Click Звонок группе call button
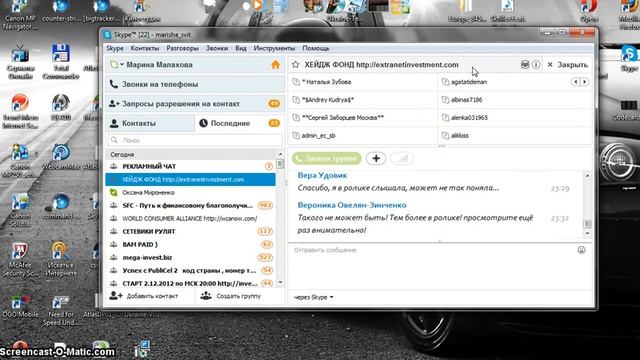The width and height of the screenshot is (640, 360). [327, 158]
